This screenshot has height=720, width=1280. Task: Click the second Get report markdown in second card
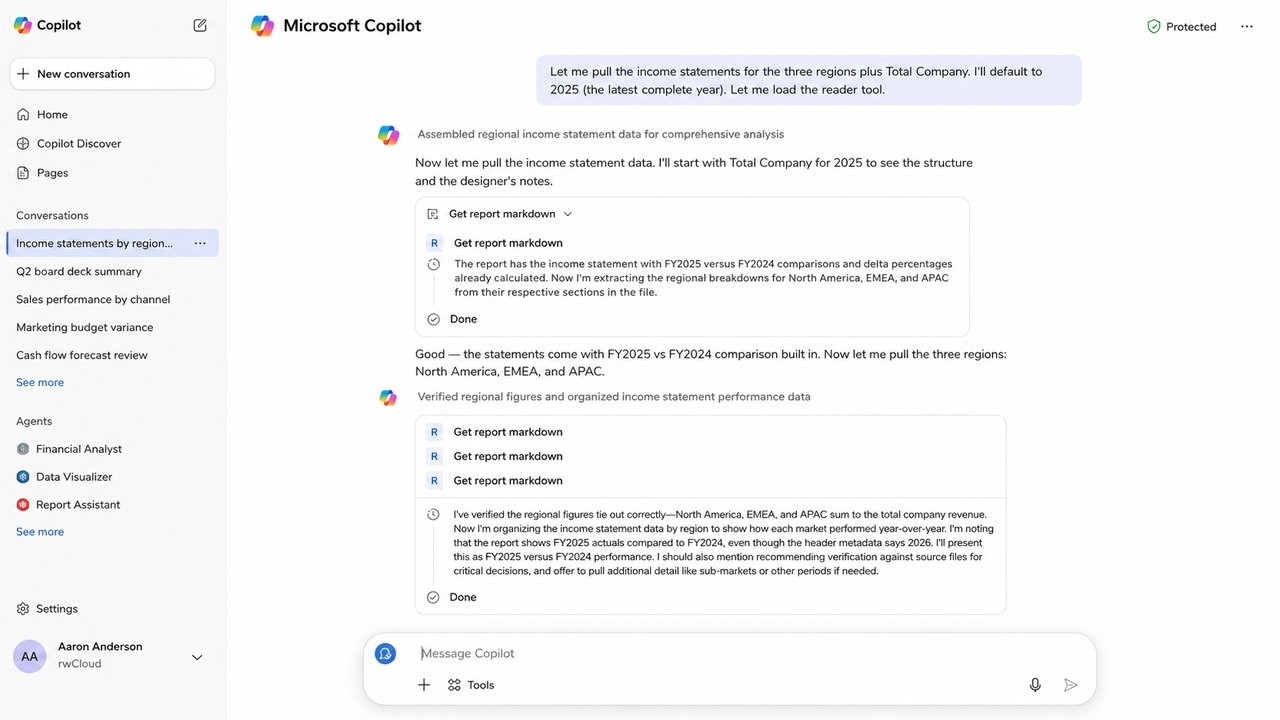(508, 456)
